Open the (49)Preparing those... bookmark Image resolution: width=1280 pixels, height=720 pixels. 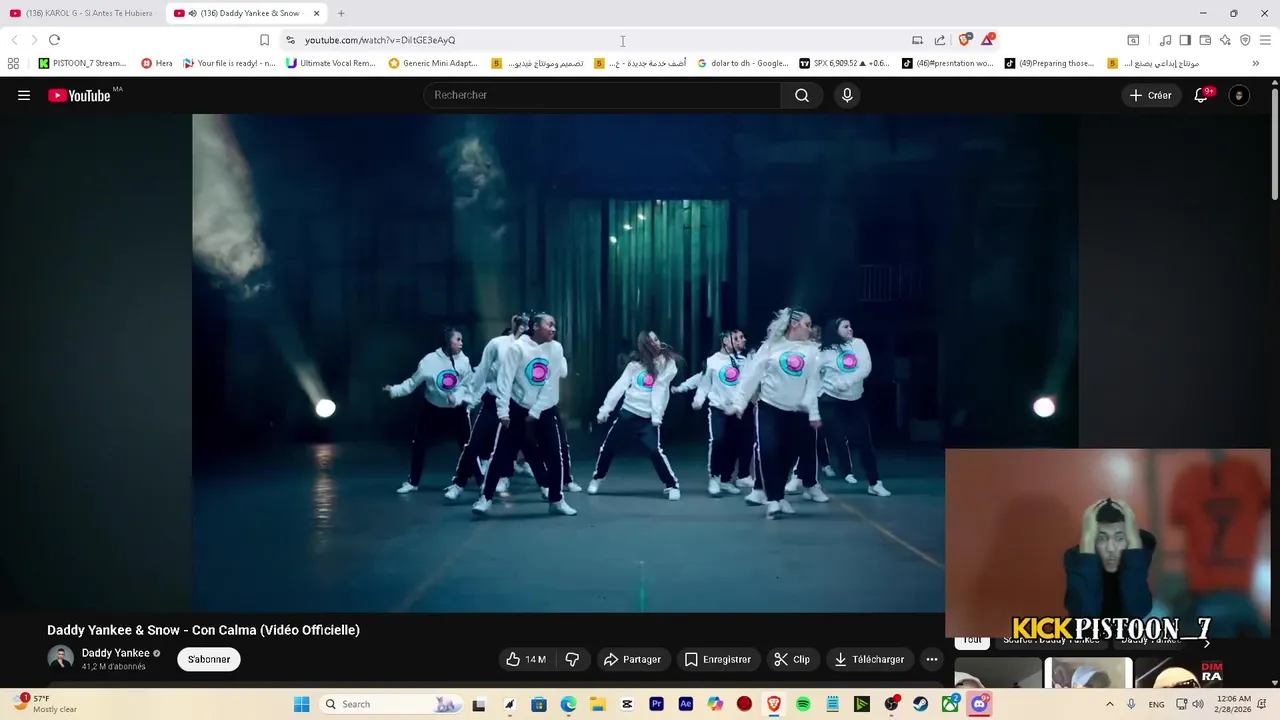click(1050, 63)
